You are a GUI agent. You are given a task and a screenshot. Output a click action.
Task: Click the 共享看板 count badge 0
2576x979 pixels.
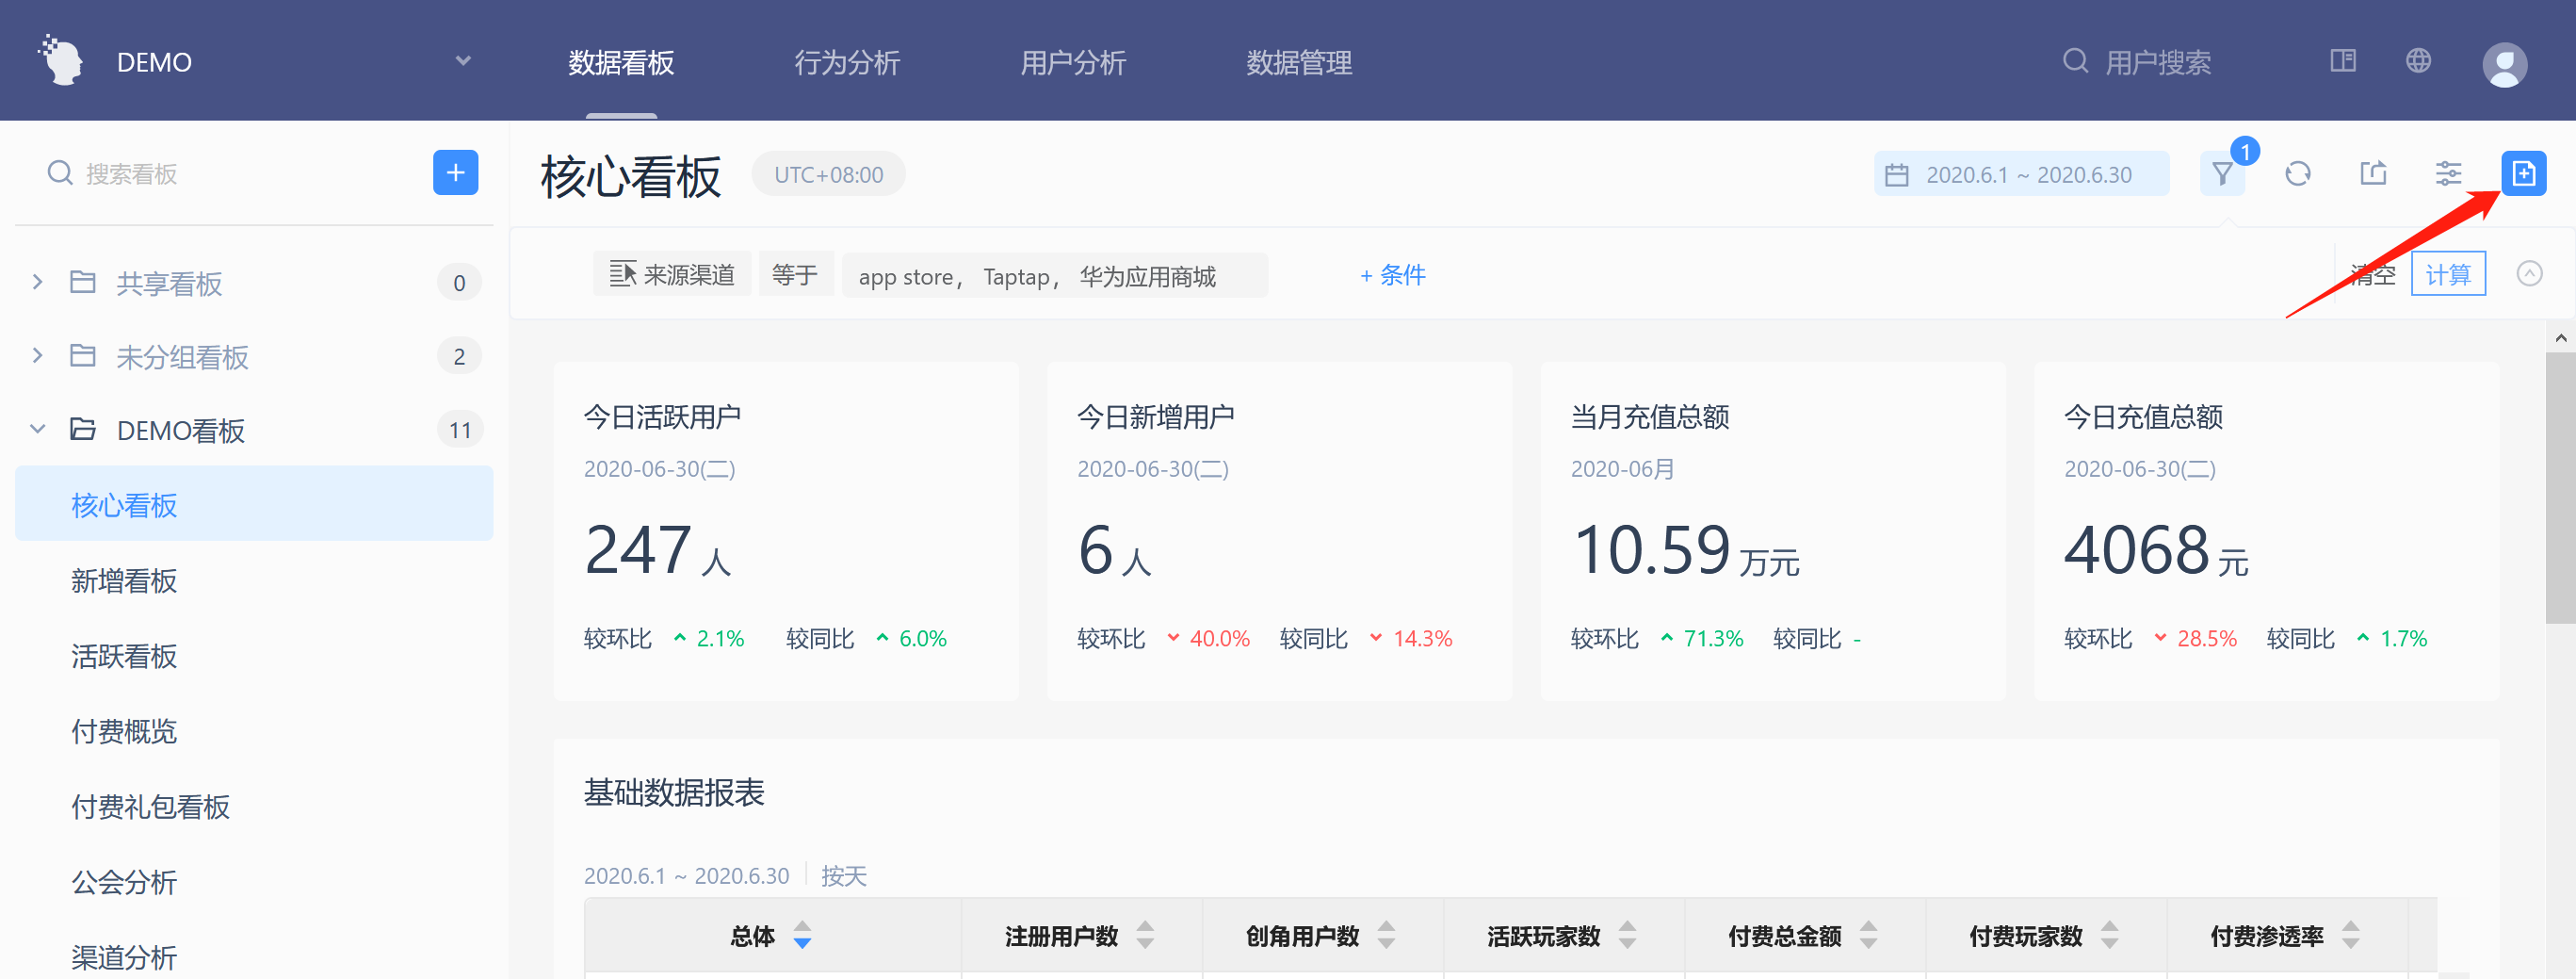point(459,283)
